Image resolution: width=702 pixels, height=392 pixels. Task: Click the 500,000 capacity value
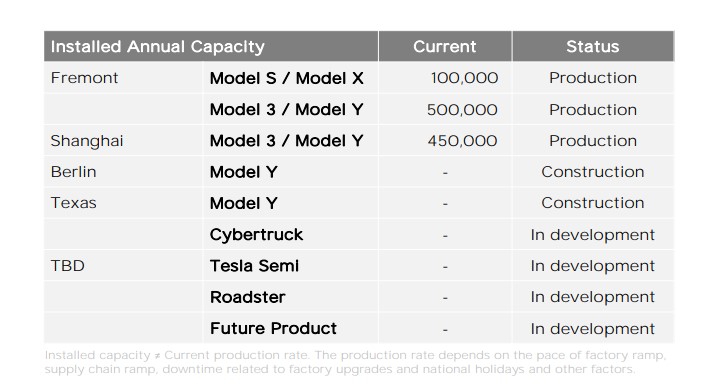462,110
